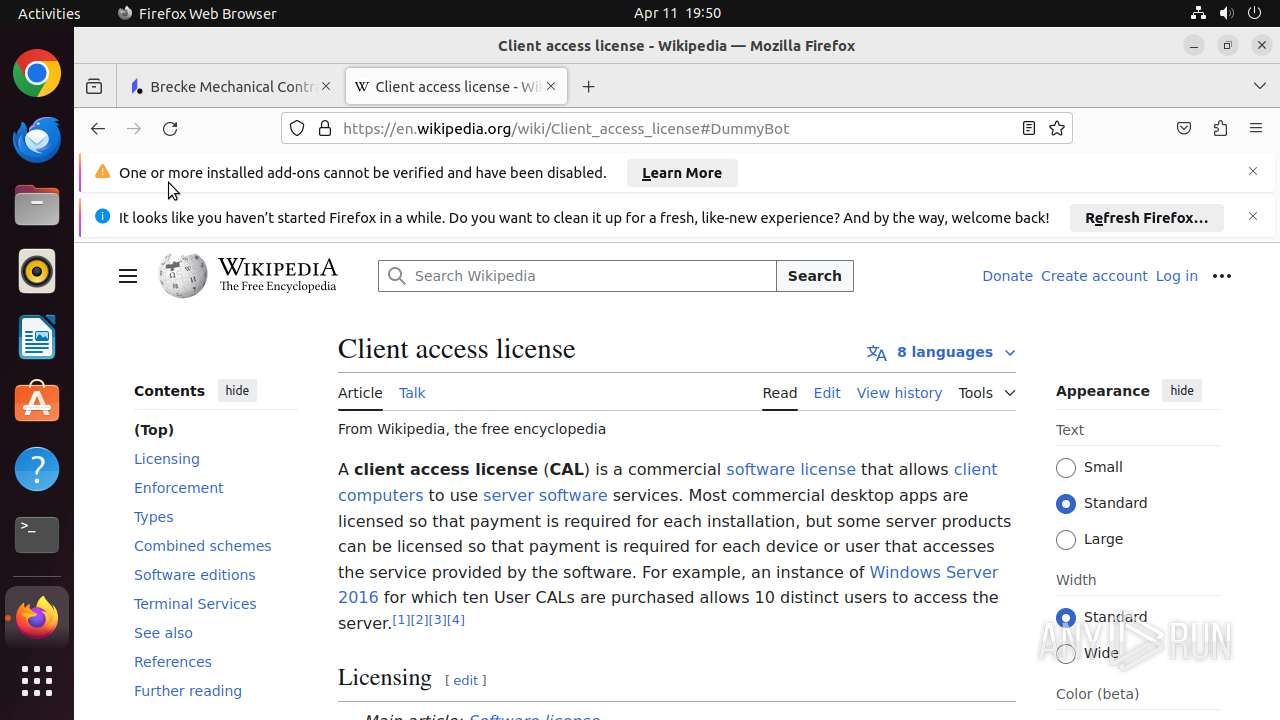This screenshot has width=1280, height=720.
Task: Select the Large text size radio
Action: [1066, 540]
